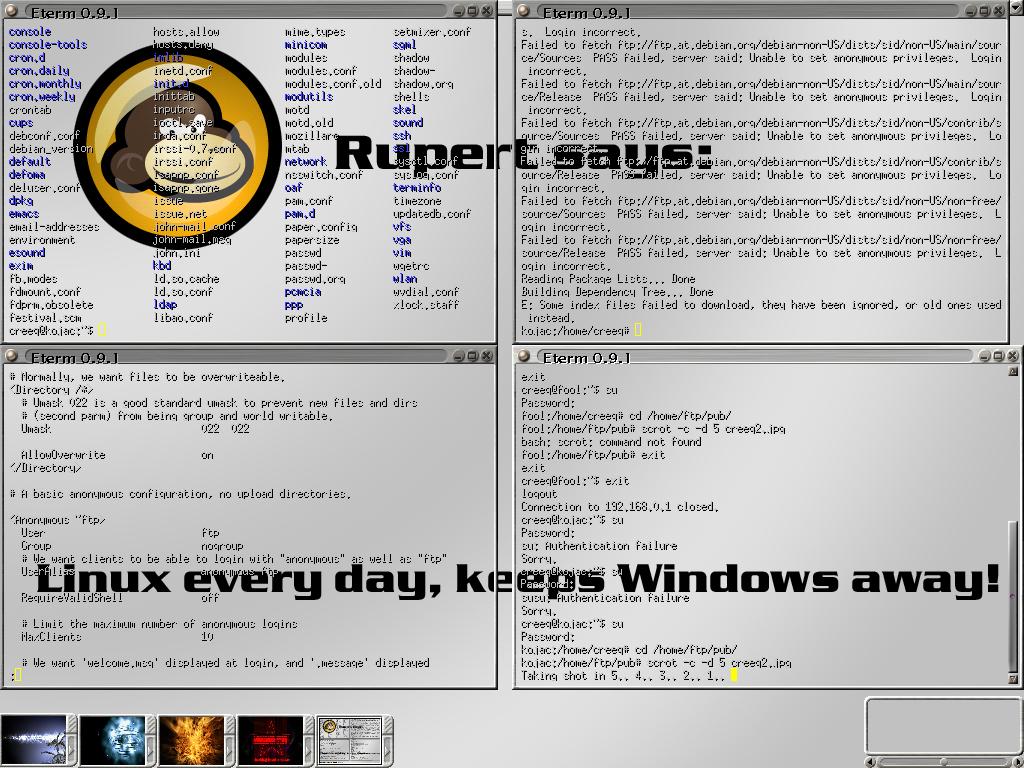Click striped handle button on the current-desktop pager
The height and width of the screenshot is (768, 1024).
pos(389,724)
